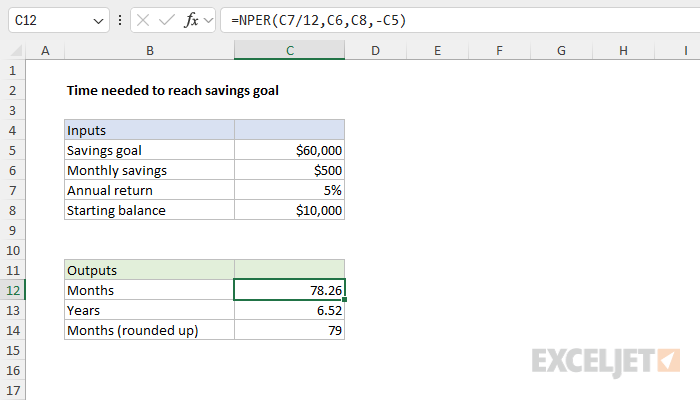Select the 'Outputs' header cell
Viewport: 700px width, 400px height.
pyautogui.click(x=150, y=270)
